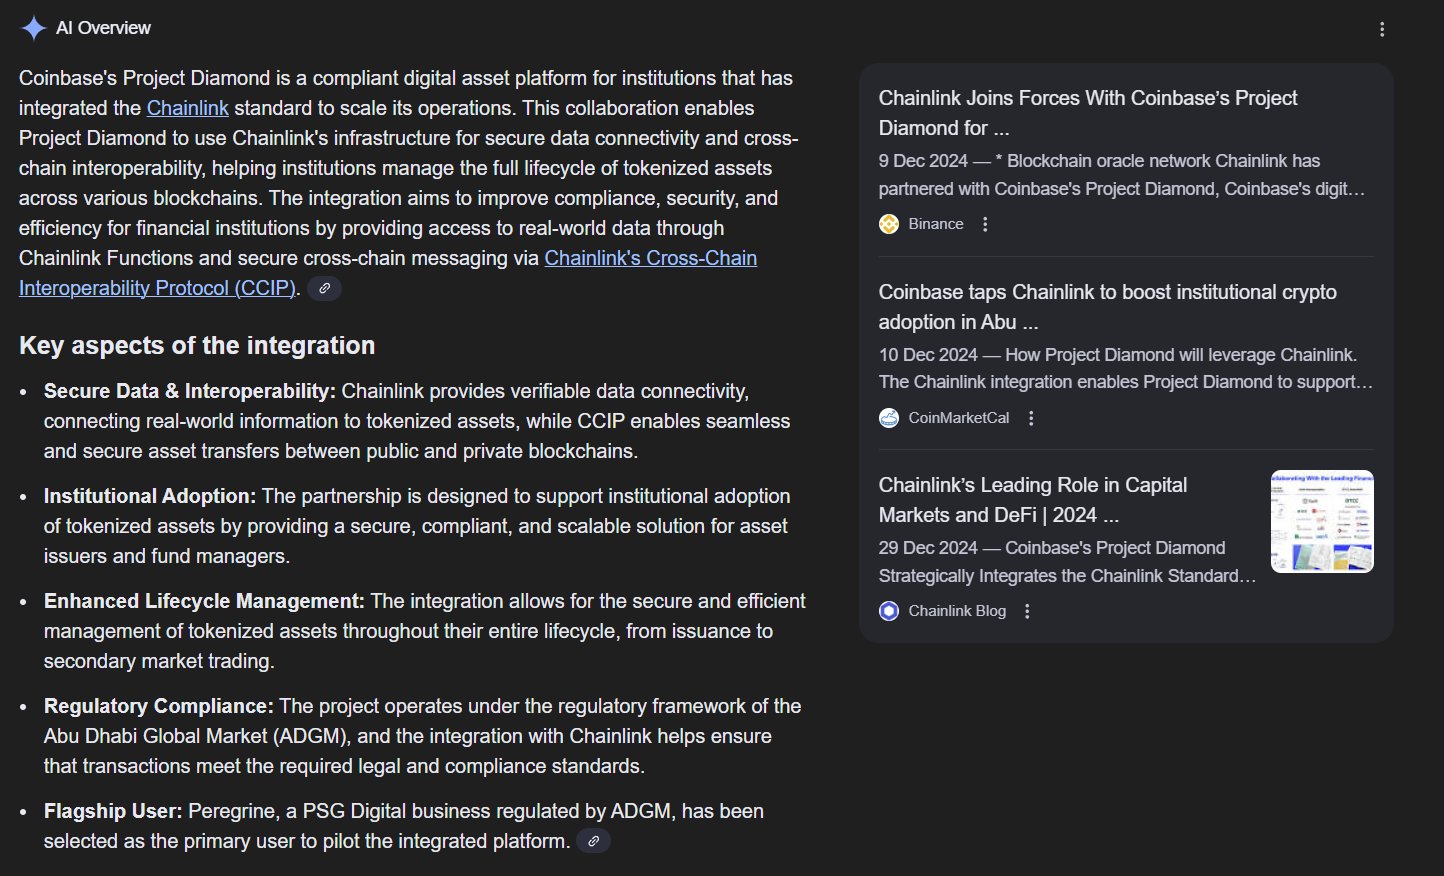1444x876 pixels.
Task: Click the Binance source favicon
Action: pos(889,224)
